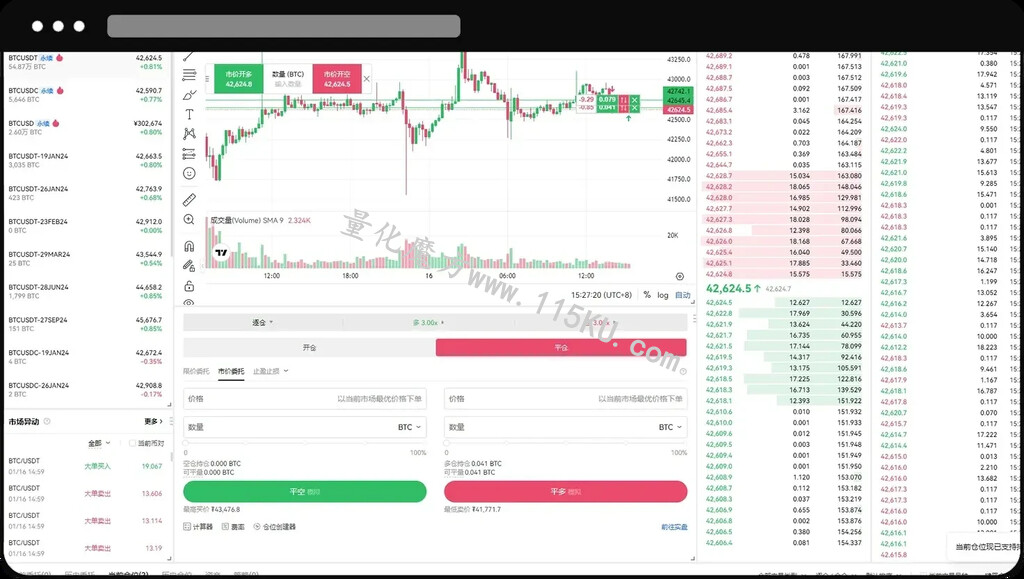Select the Brush drawing tool
This screenshot has width=1024, height=579.
189,95
